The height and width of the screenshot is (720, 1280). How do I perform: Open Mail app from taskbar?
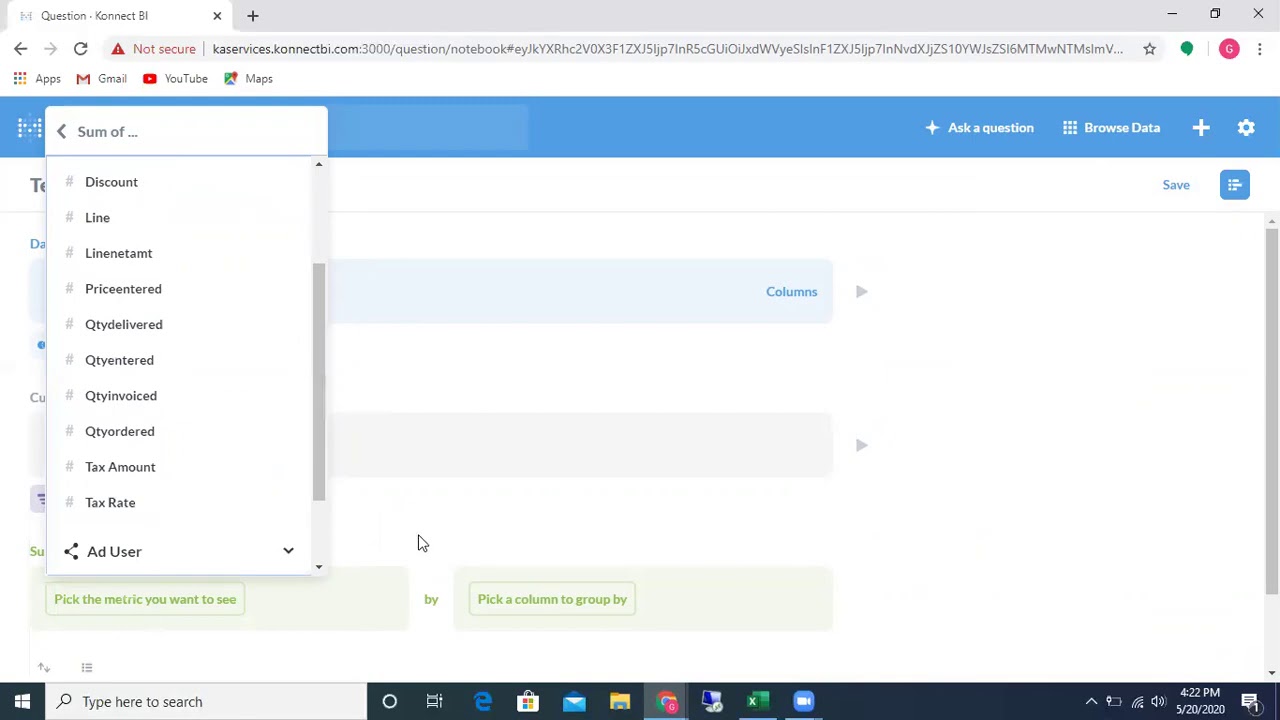[x=574, y=702]
